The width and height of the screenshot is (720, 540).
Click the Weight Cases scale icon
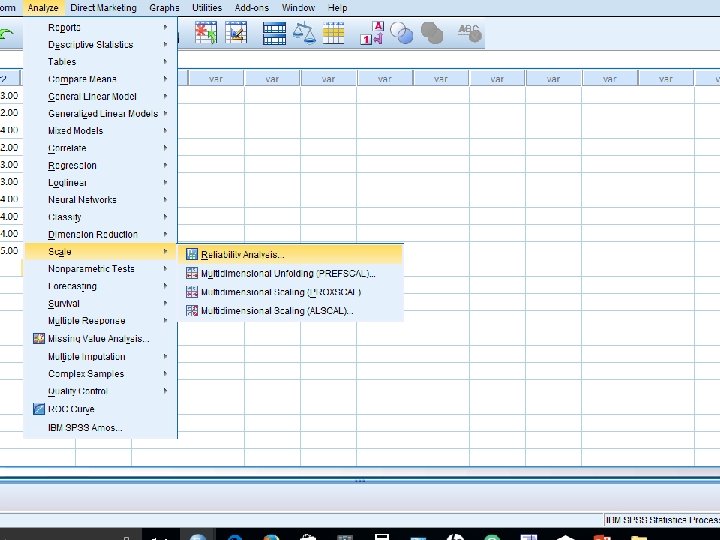click(304, 33)
